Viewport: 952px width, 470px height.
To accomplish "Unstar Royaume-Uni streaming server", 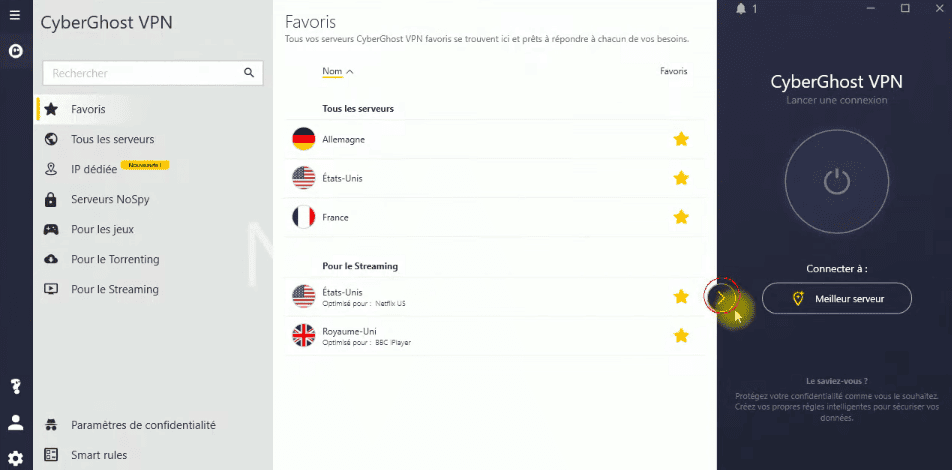I will pos(681,335).
